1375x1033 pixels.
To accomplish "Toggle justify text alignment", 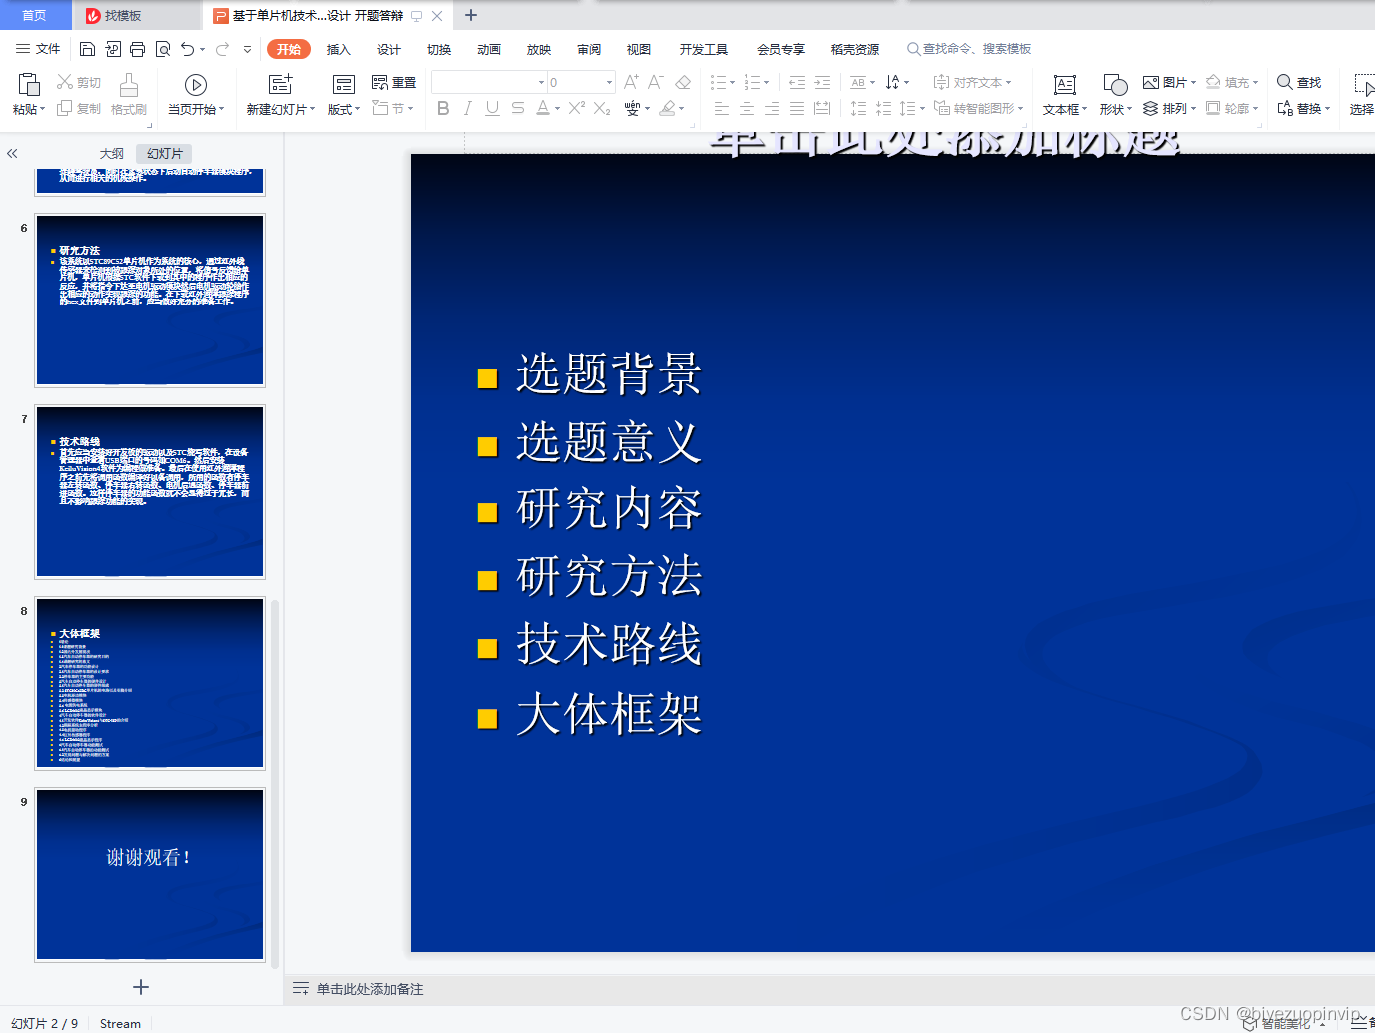I will (797, 108).
